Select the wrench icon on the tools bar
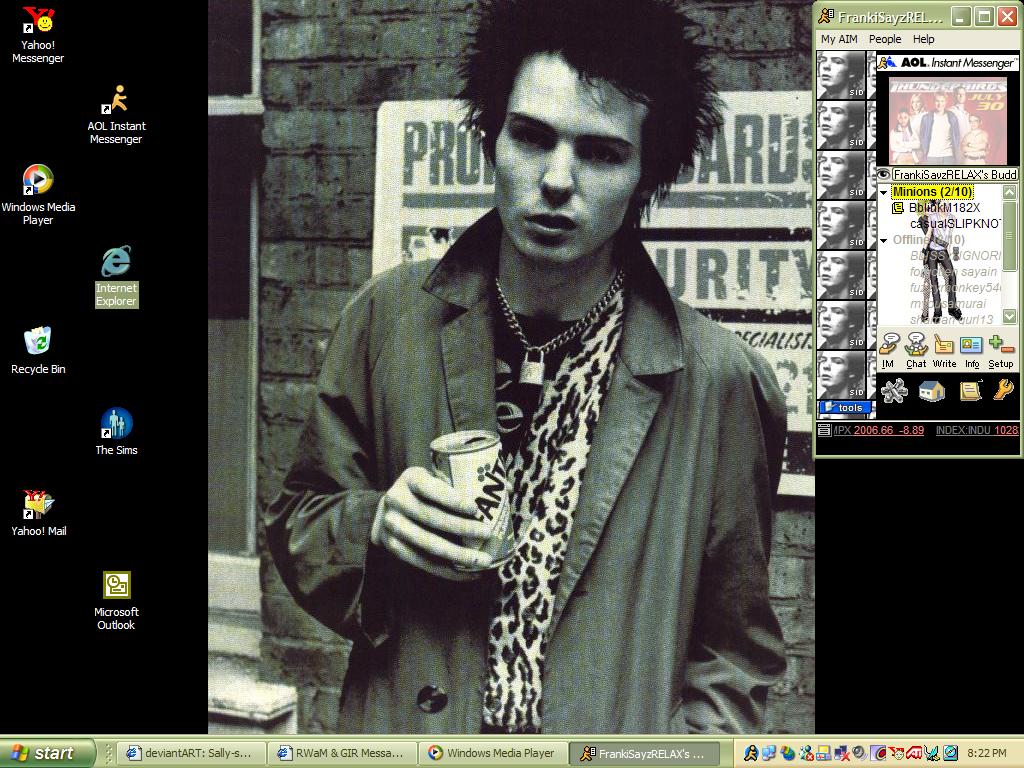The image size is (1024, 768). tap(1002, 391)
